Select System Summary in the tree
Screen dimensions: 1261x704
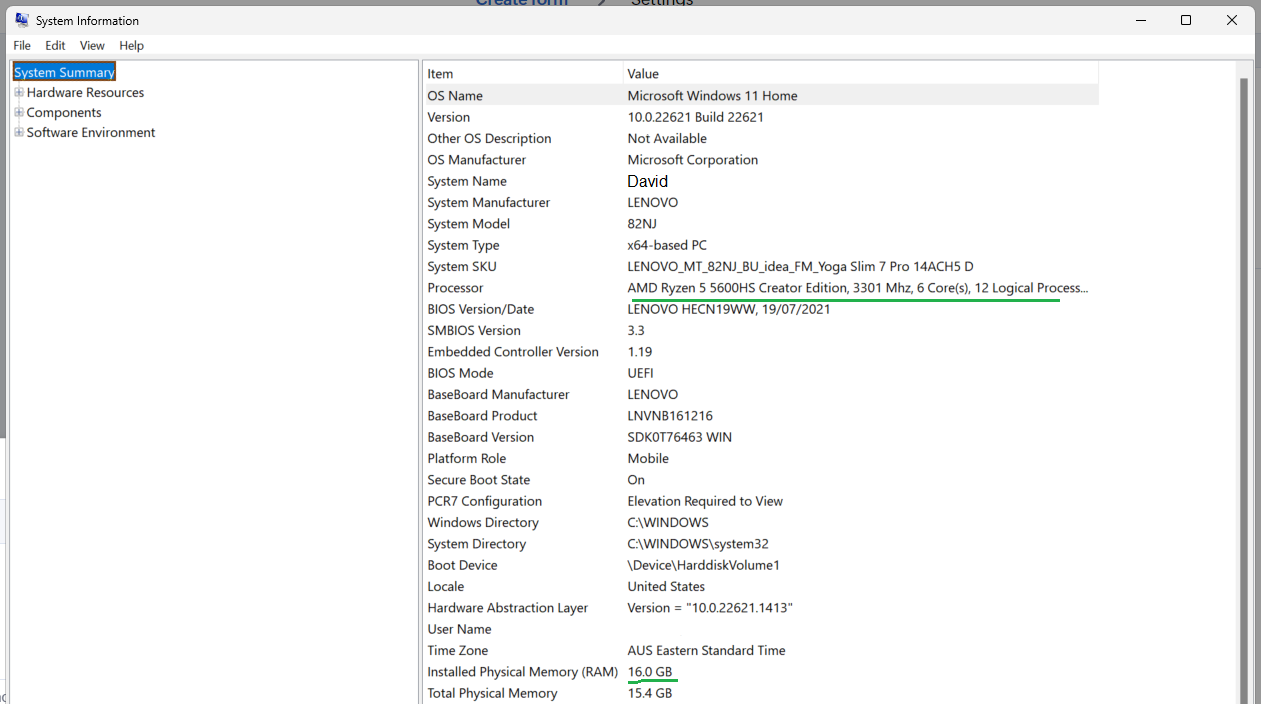coord(64,72)
